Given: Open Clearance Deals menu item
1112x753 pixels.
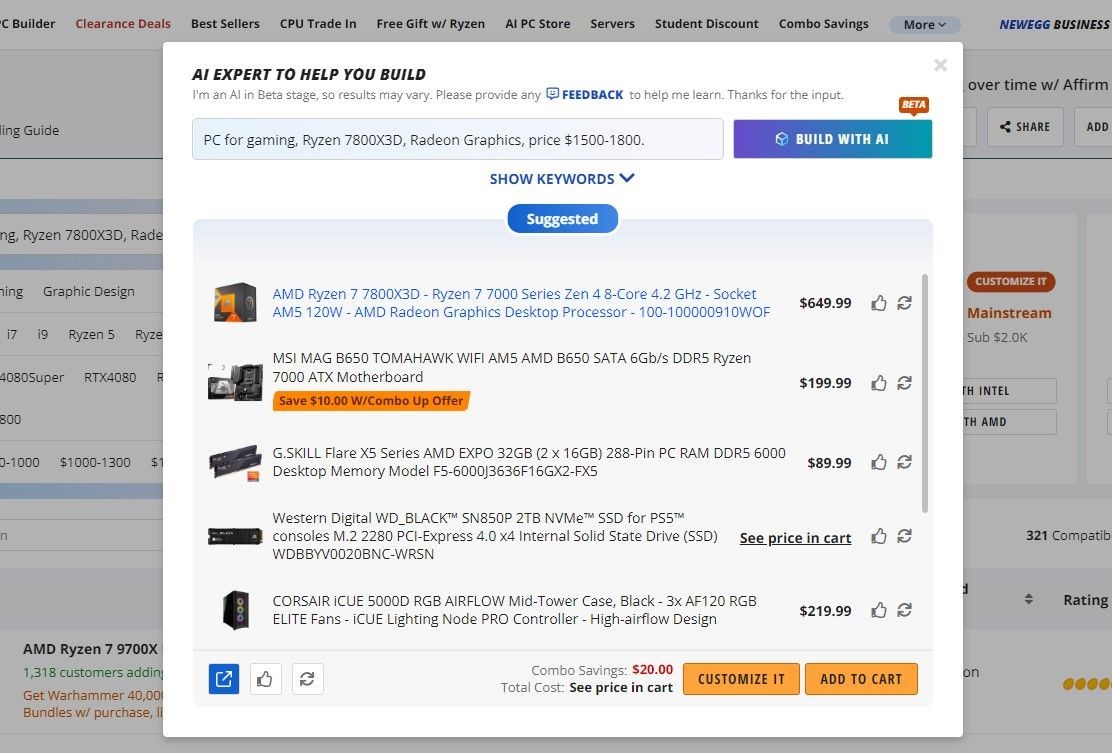Looking at the screenshot, I should pyautogui.click(x=123, y=24).
